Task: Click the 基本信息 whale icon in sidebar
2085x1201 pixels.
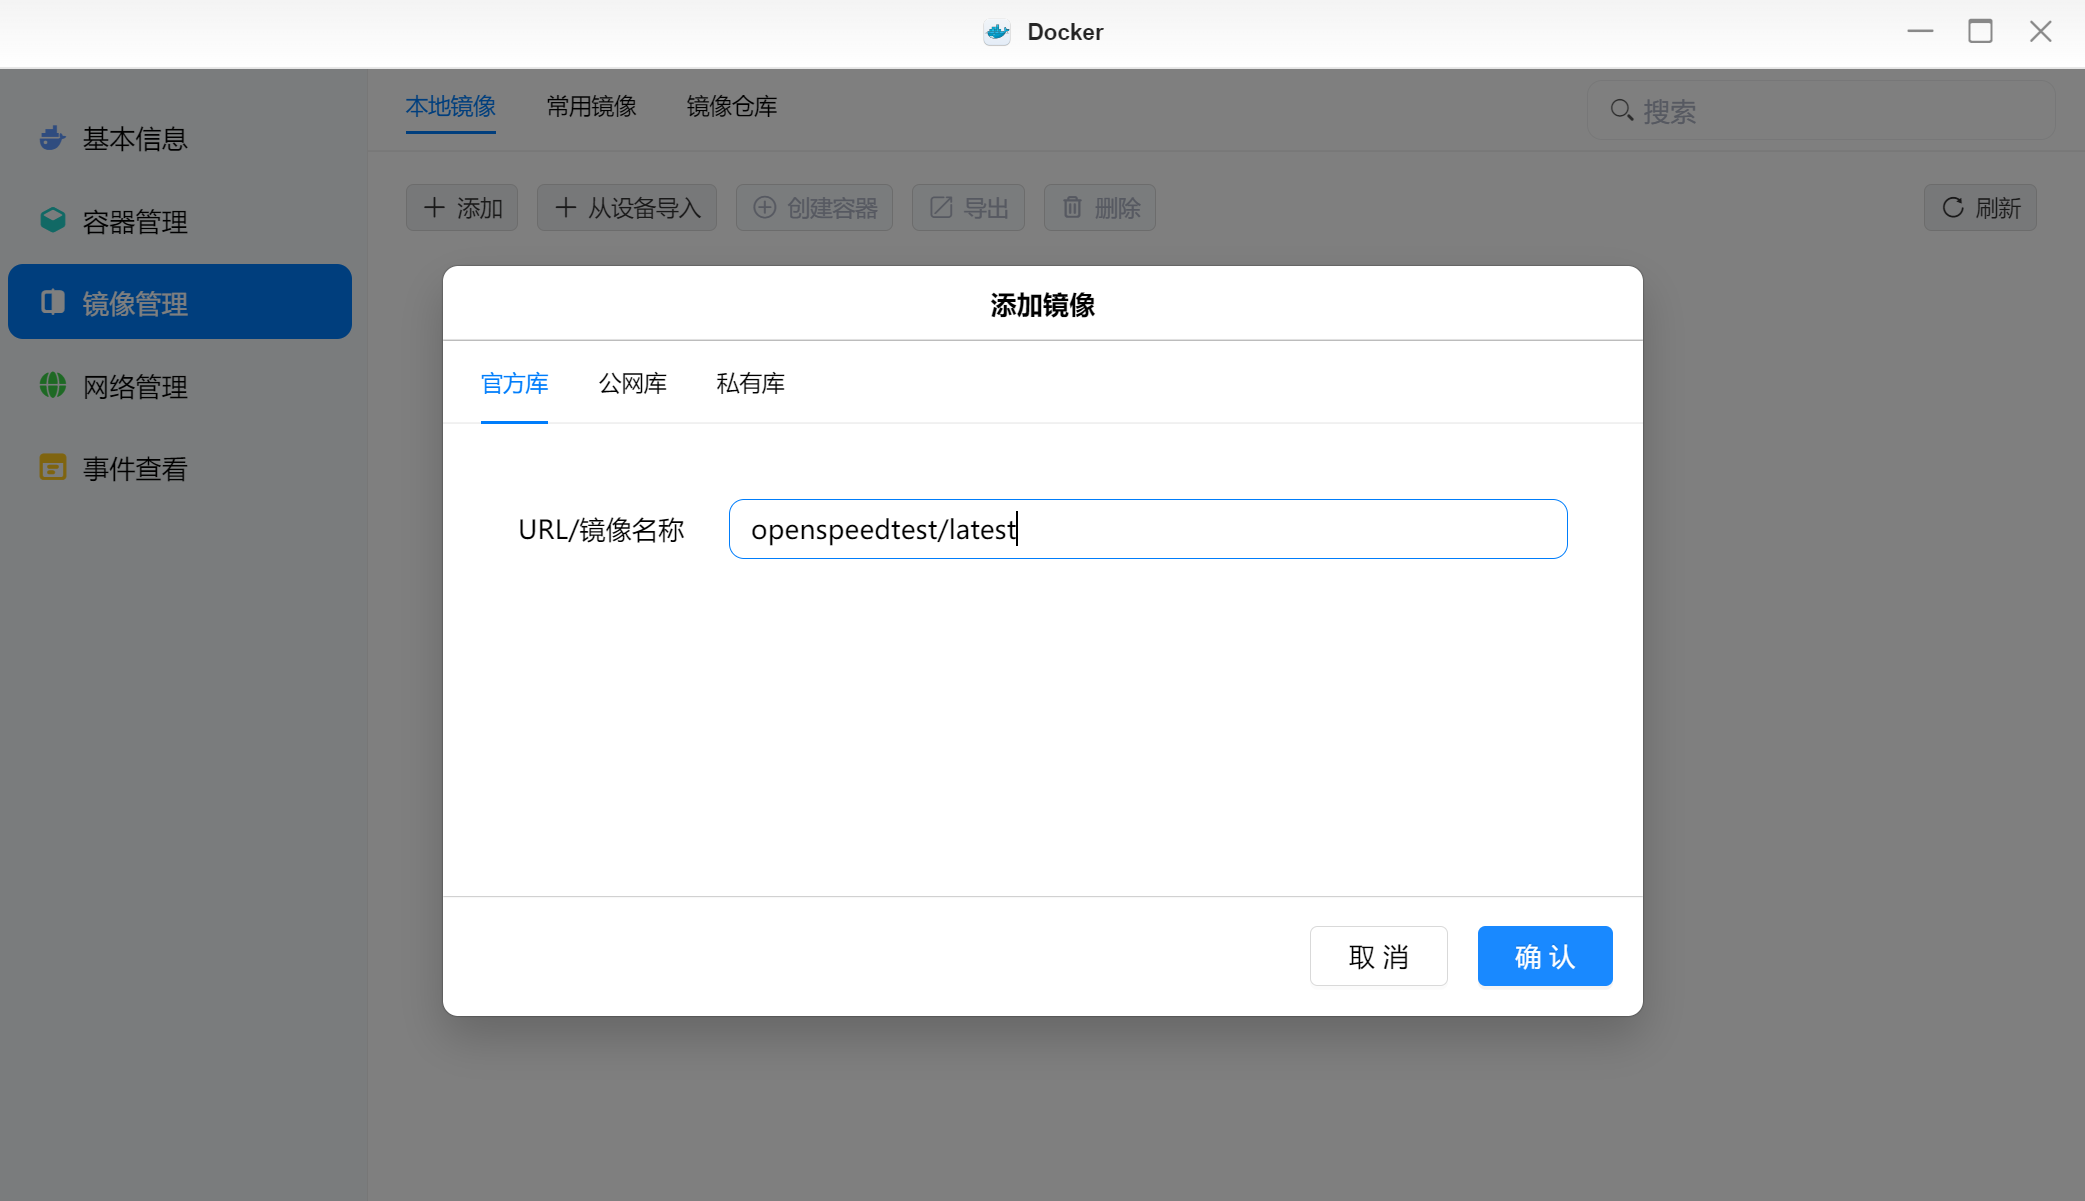Action: click(x=52, y=138)
